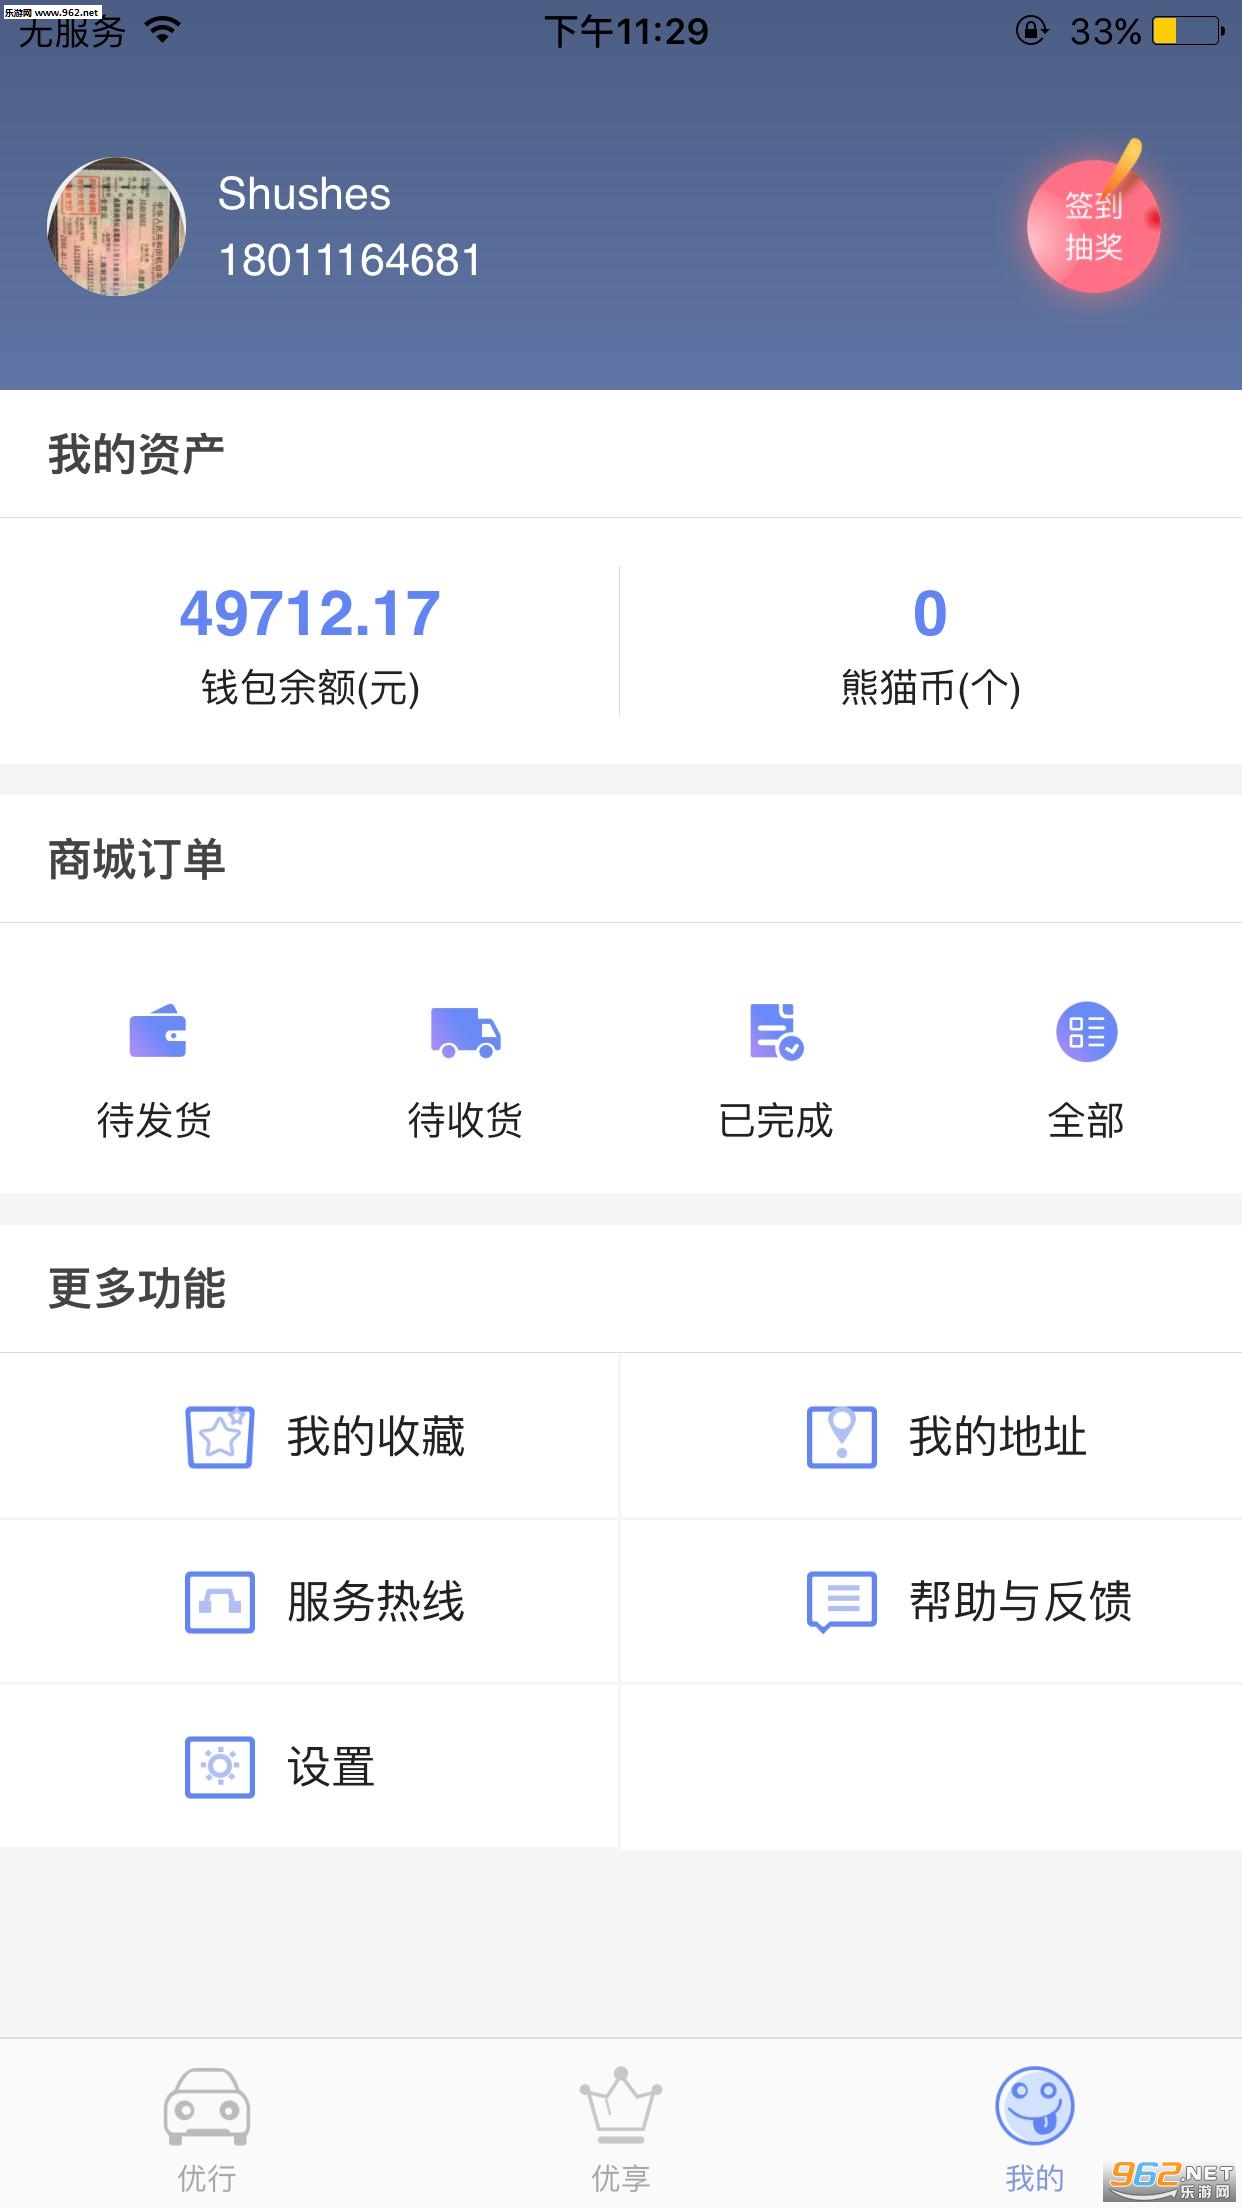Open 我的收藏 favorites entry
Image resolution: width=1242 pixels, height=2208 pixels.
pos(310,1436)
